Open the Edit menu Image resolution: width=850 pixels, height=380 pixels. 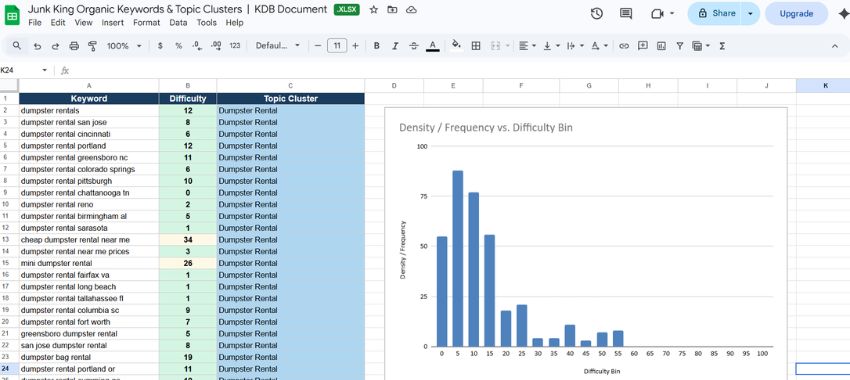58,23
